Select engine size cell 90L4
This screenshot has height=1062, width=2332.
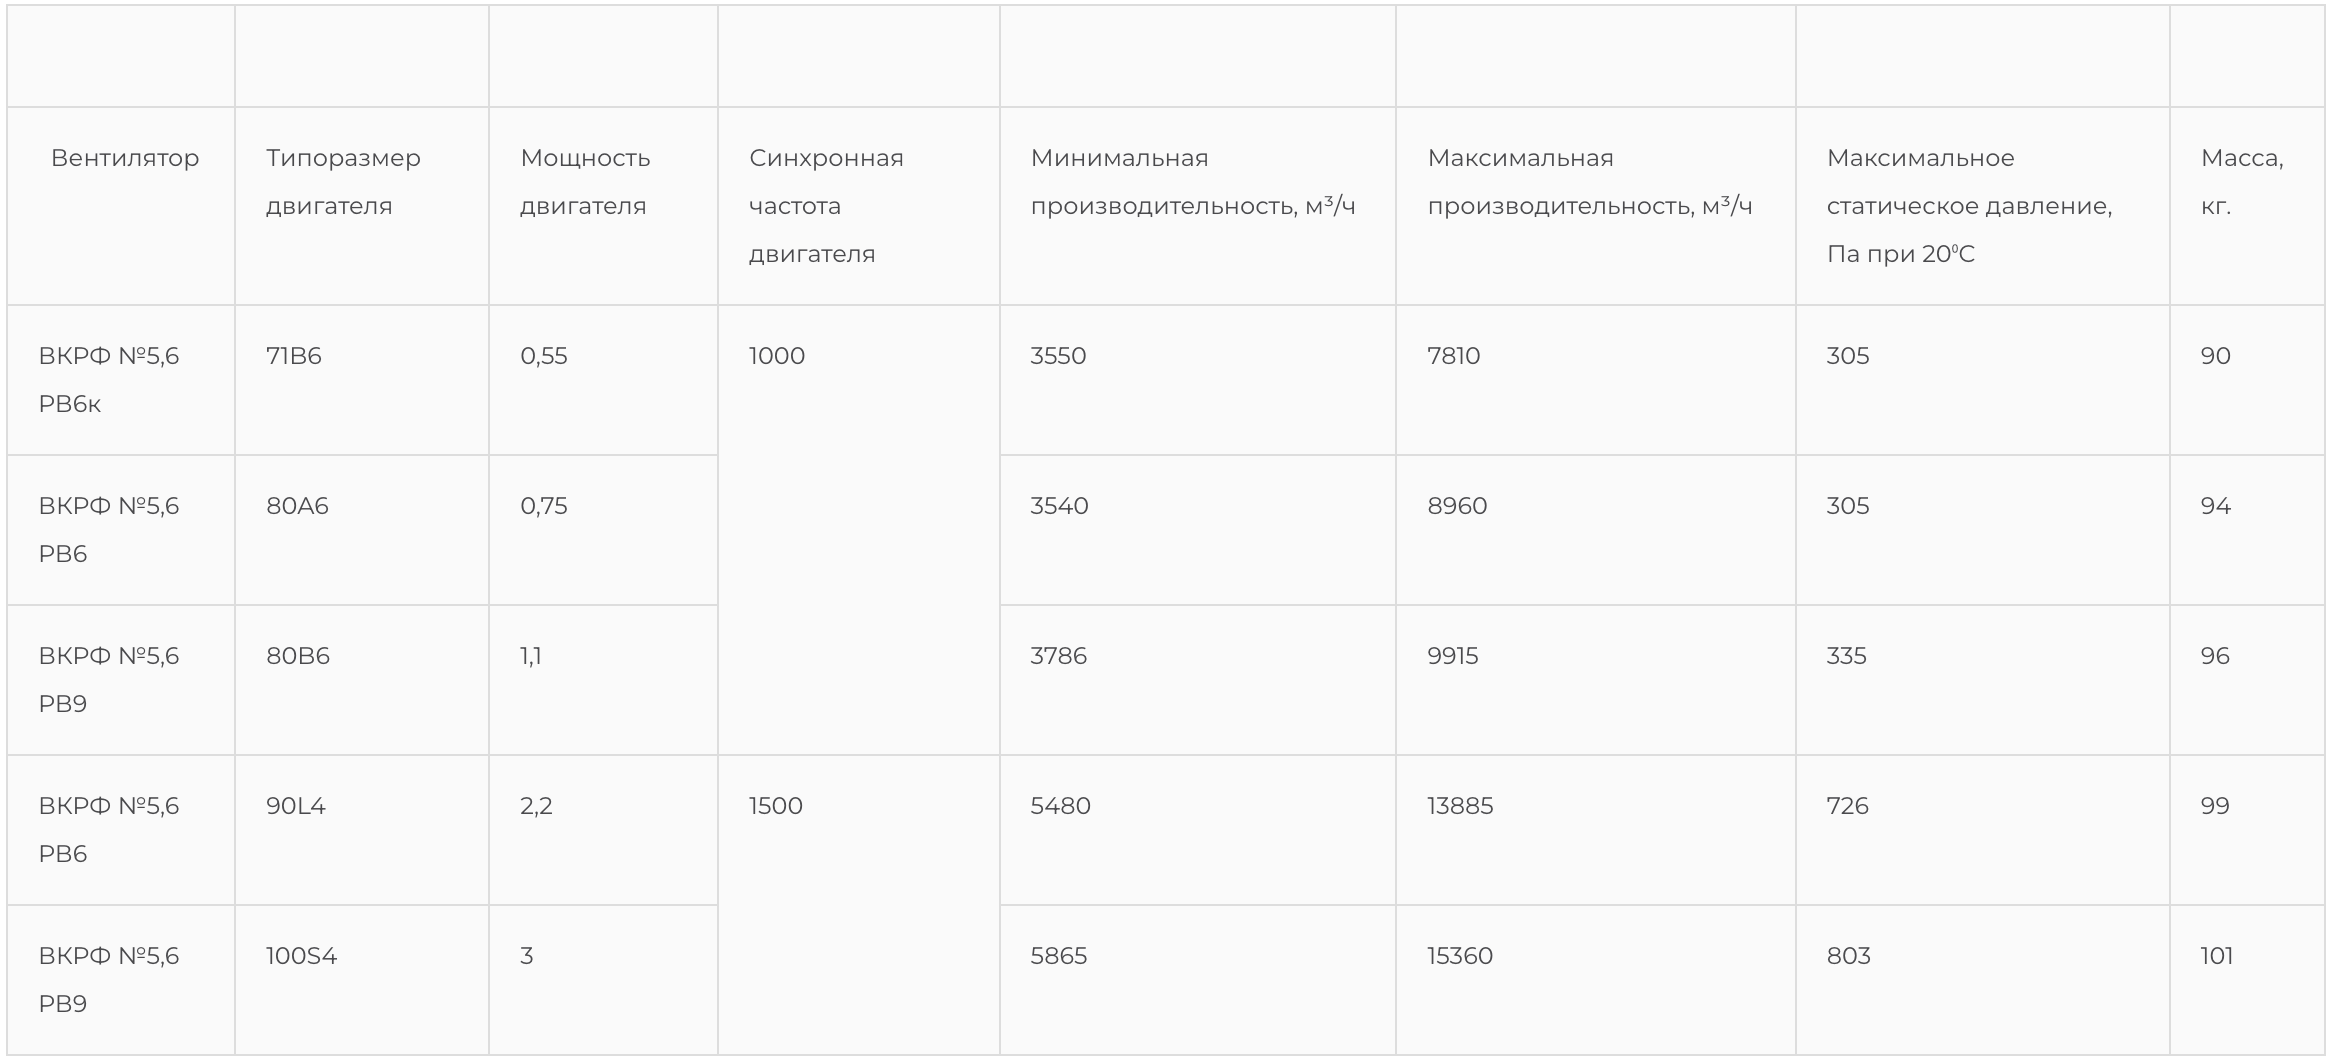[x=296, y=806]
